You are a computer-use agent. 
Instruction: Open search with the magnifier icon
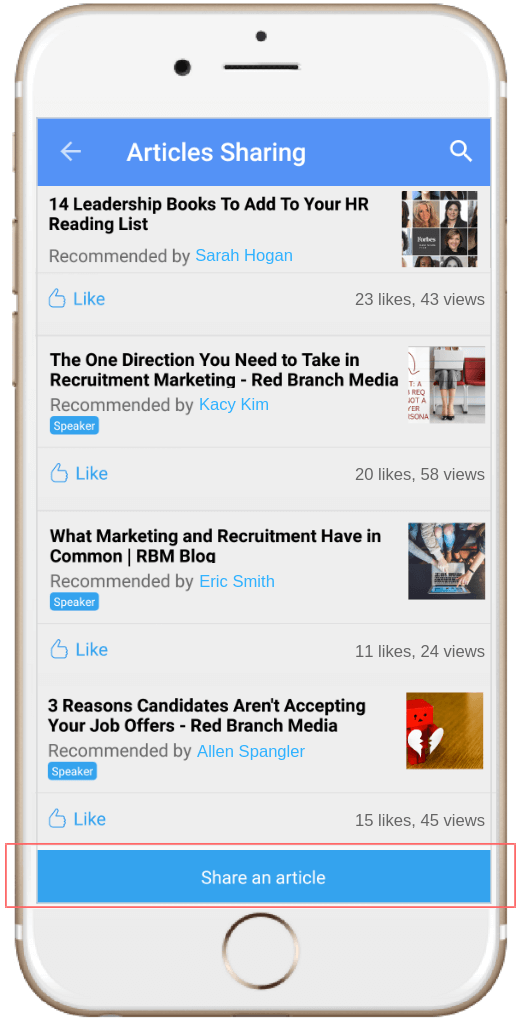(x=461, y=151)
